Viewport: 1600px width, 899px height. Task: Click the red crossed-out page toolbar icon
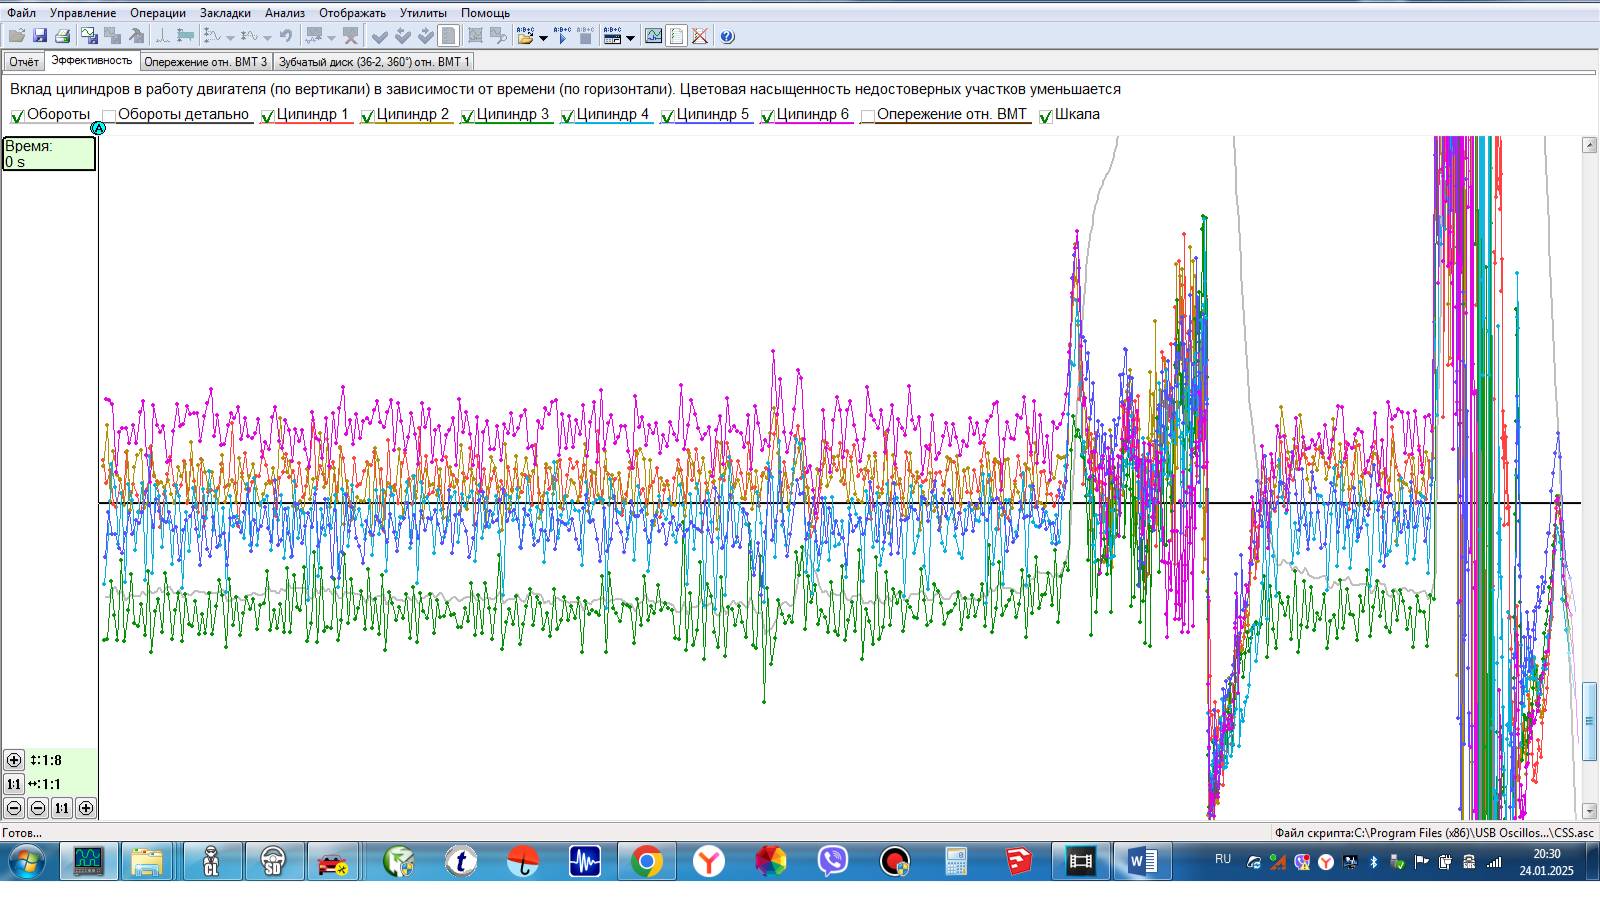[700, 36]
